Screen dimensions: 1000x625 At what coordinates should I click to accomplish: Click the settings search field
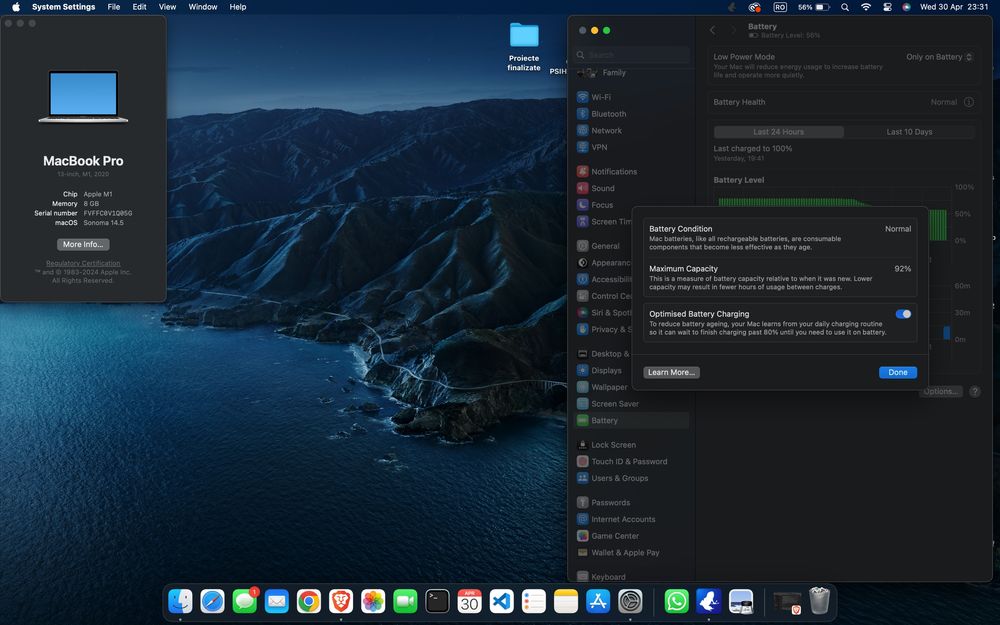(x=633, y=55)
